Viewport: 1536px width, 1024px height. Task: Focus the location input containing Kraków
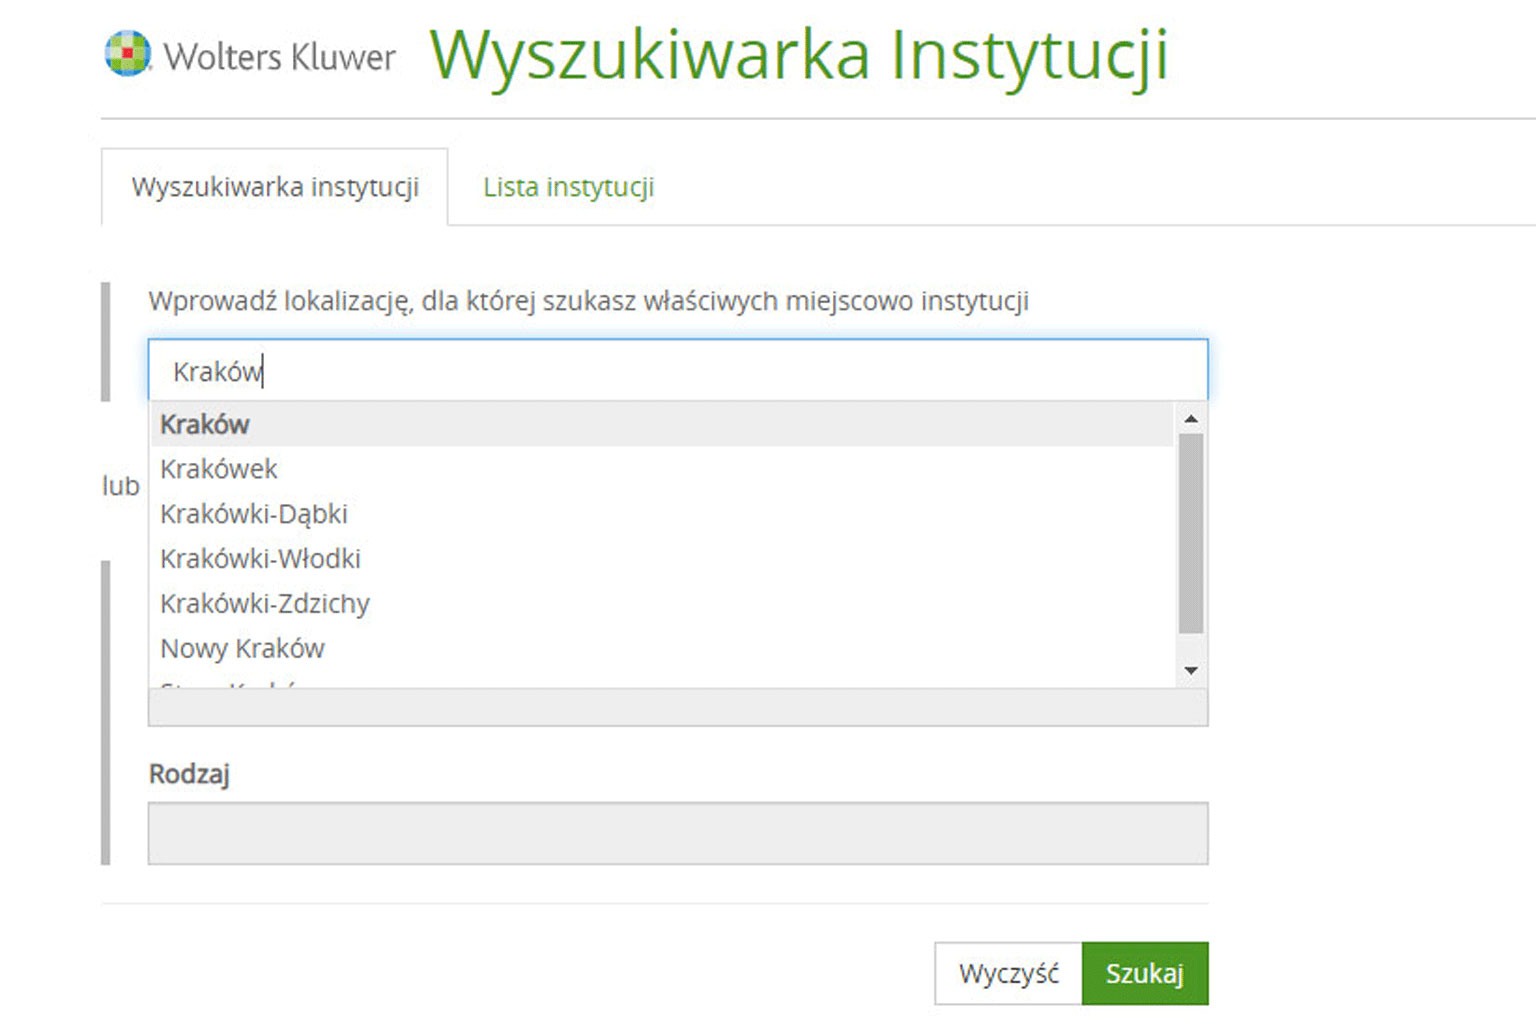pyautogui.click(x=677, y=371)
